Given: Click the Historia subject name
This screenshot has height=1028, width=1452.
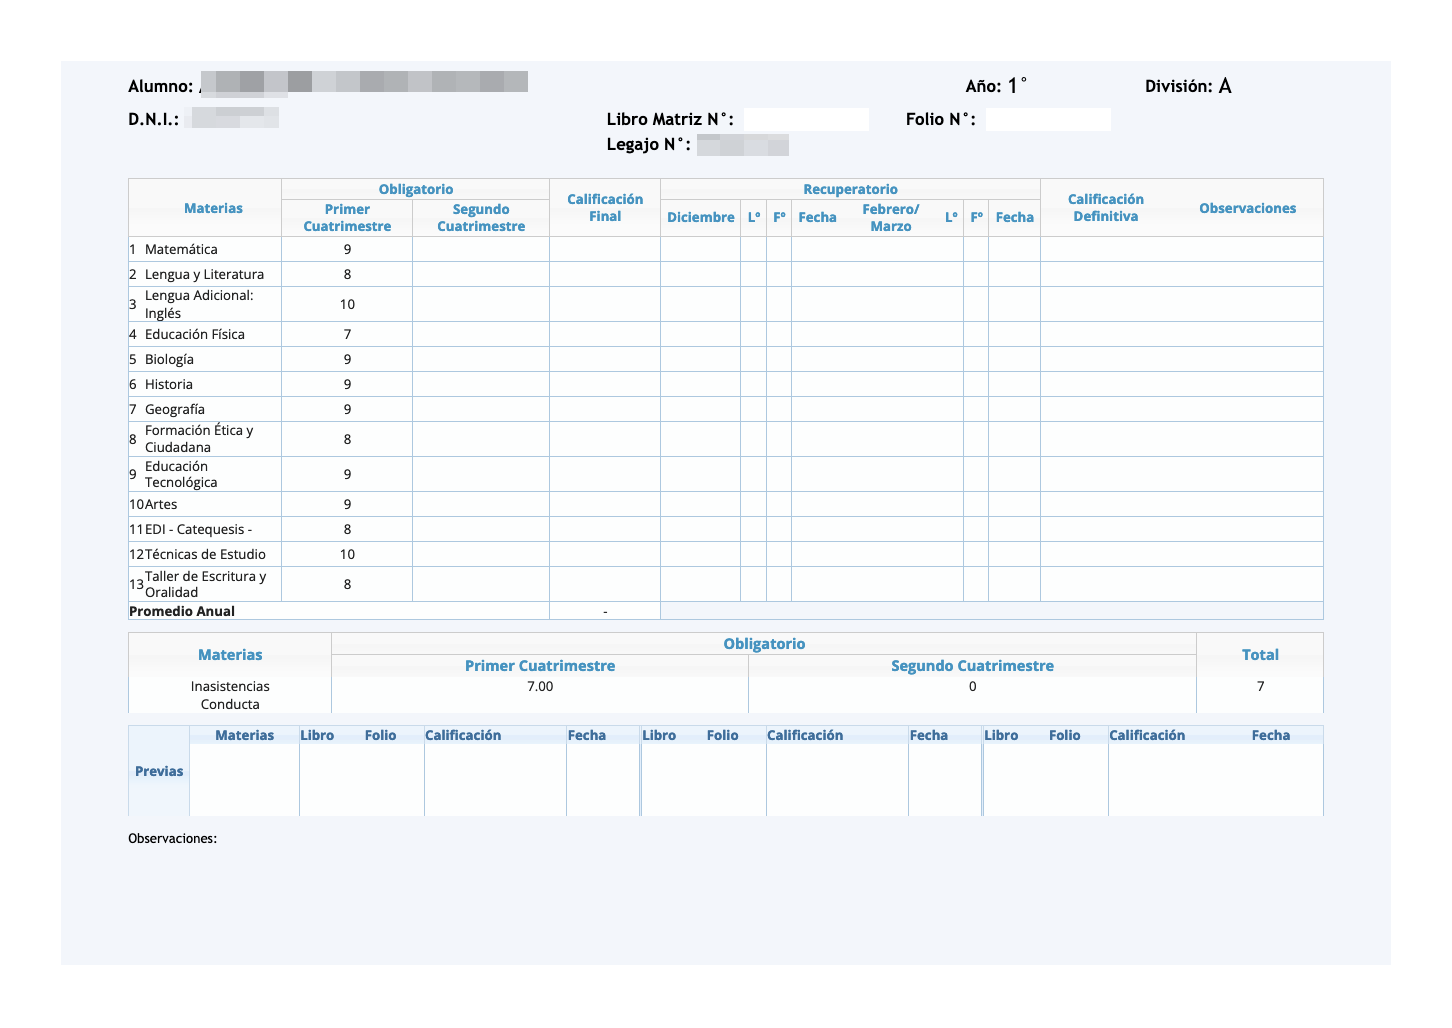Looking at the screenshot, I should pos(169,384).
